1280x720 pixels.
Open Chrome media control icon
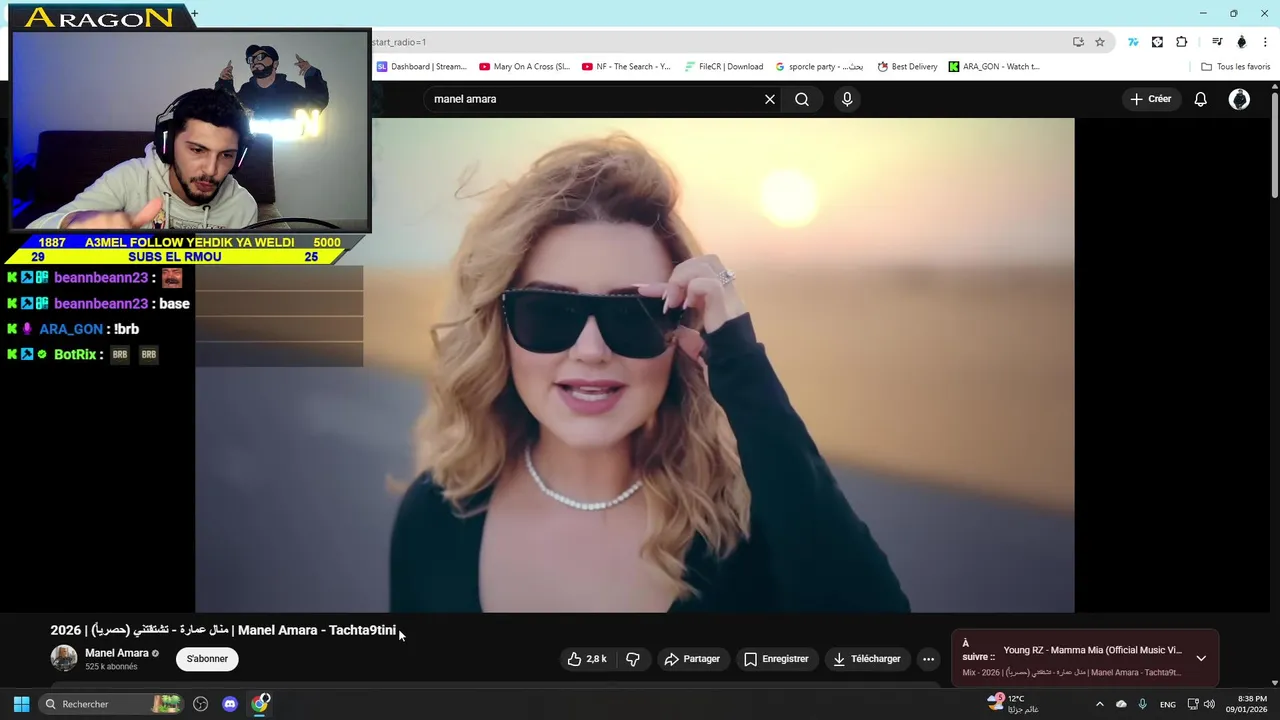[x=1217, y=42]
